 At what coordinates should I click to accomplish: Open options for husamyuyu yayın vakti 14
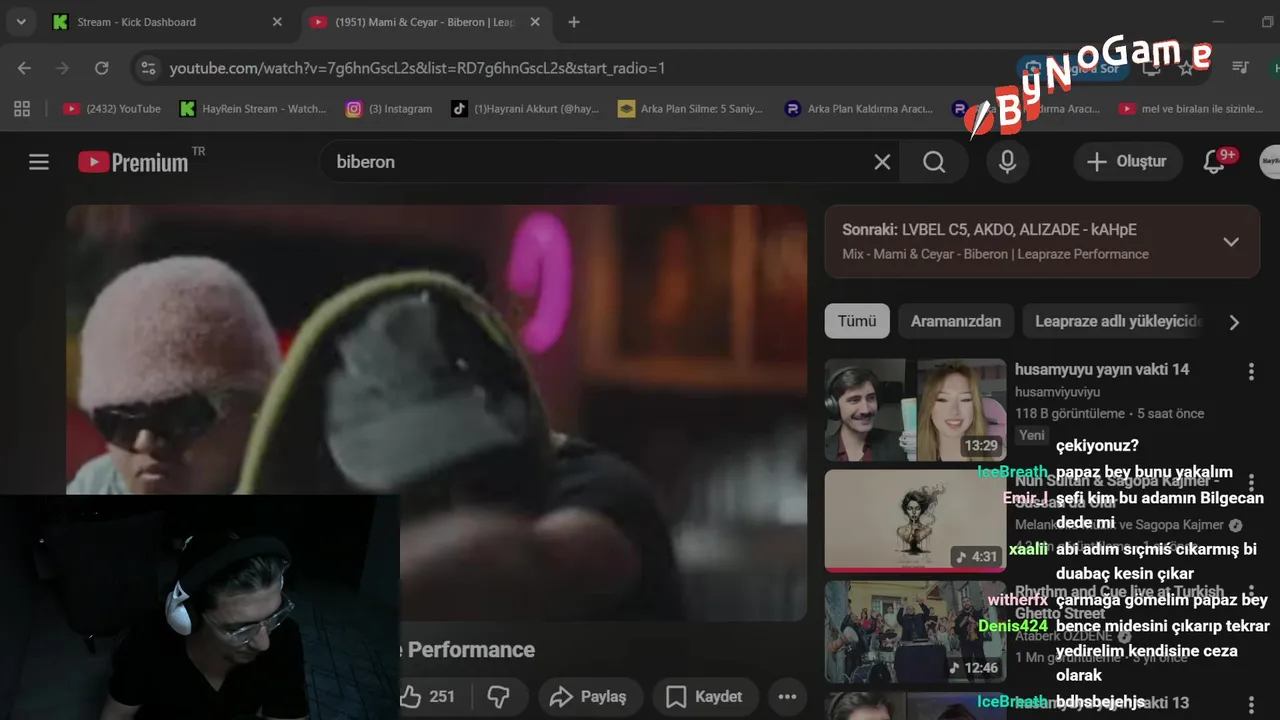click(1251, 372)
